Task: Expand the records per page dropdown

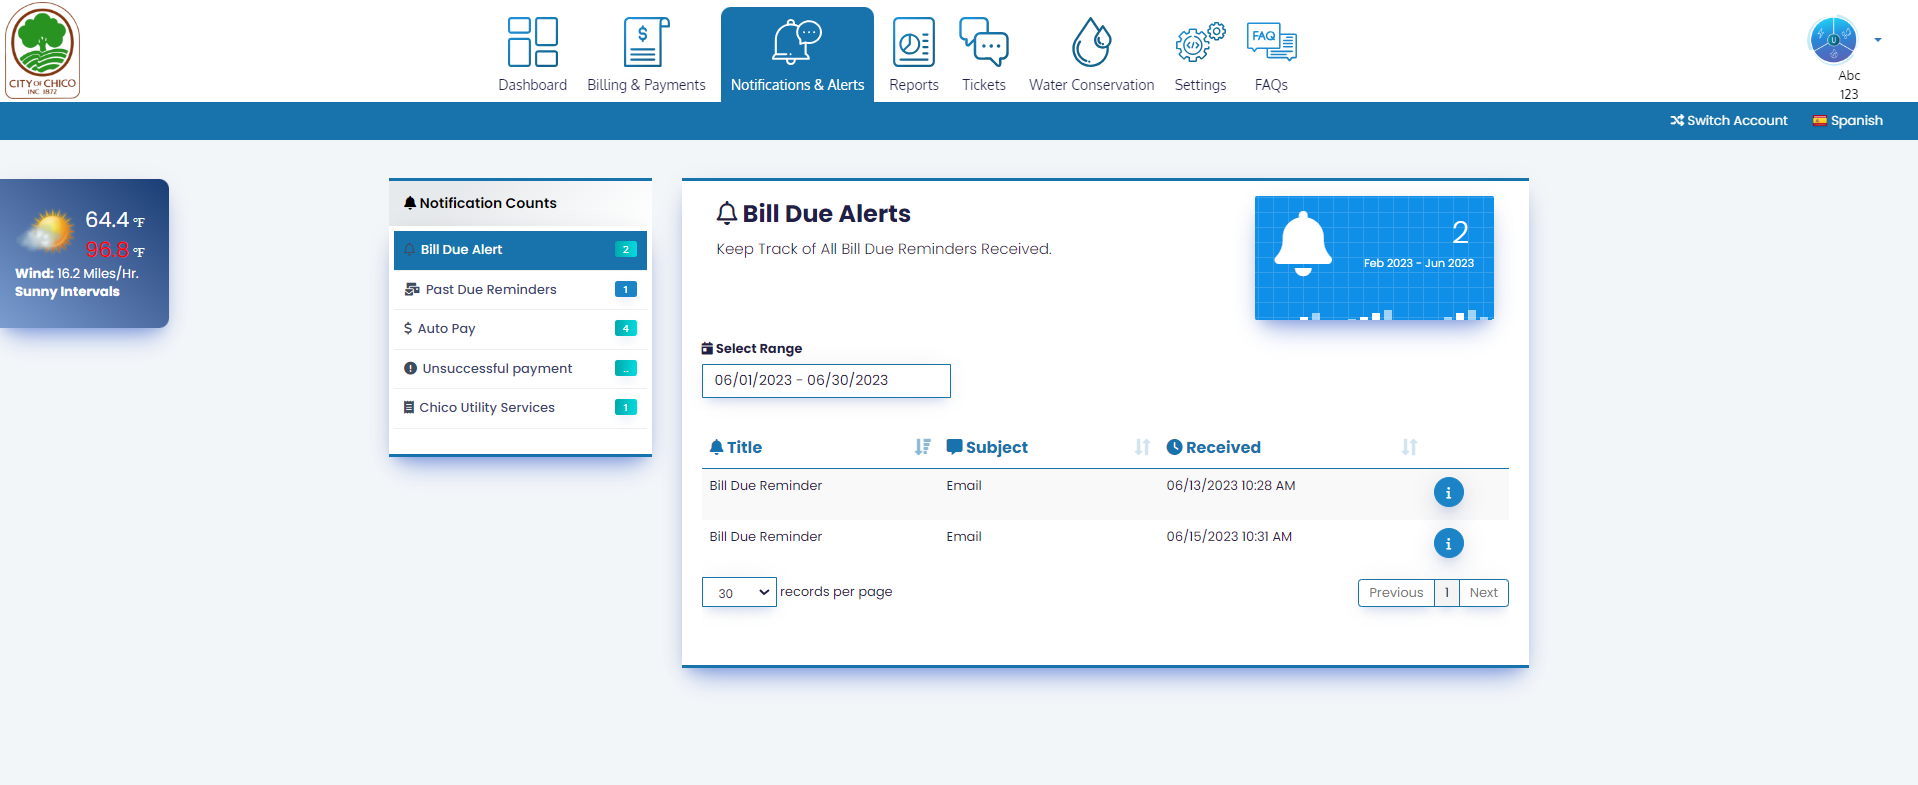Action: click(739, 593)
